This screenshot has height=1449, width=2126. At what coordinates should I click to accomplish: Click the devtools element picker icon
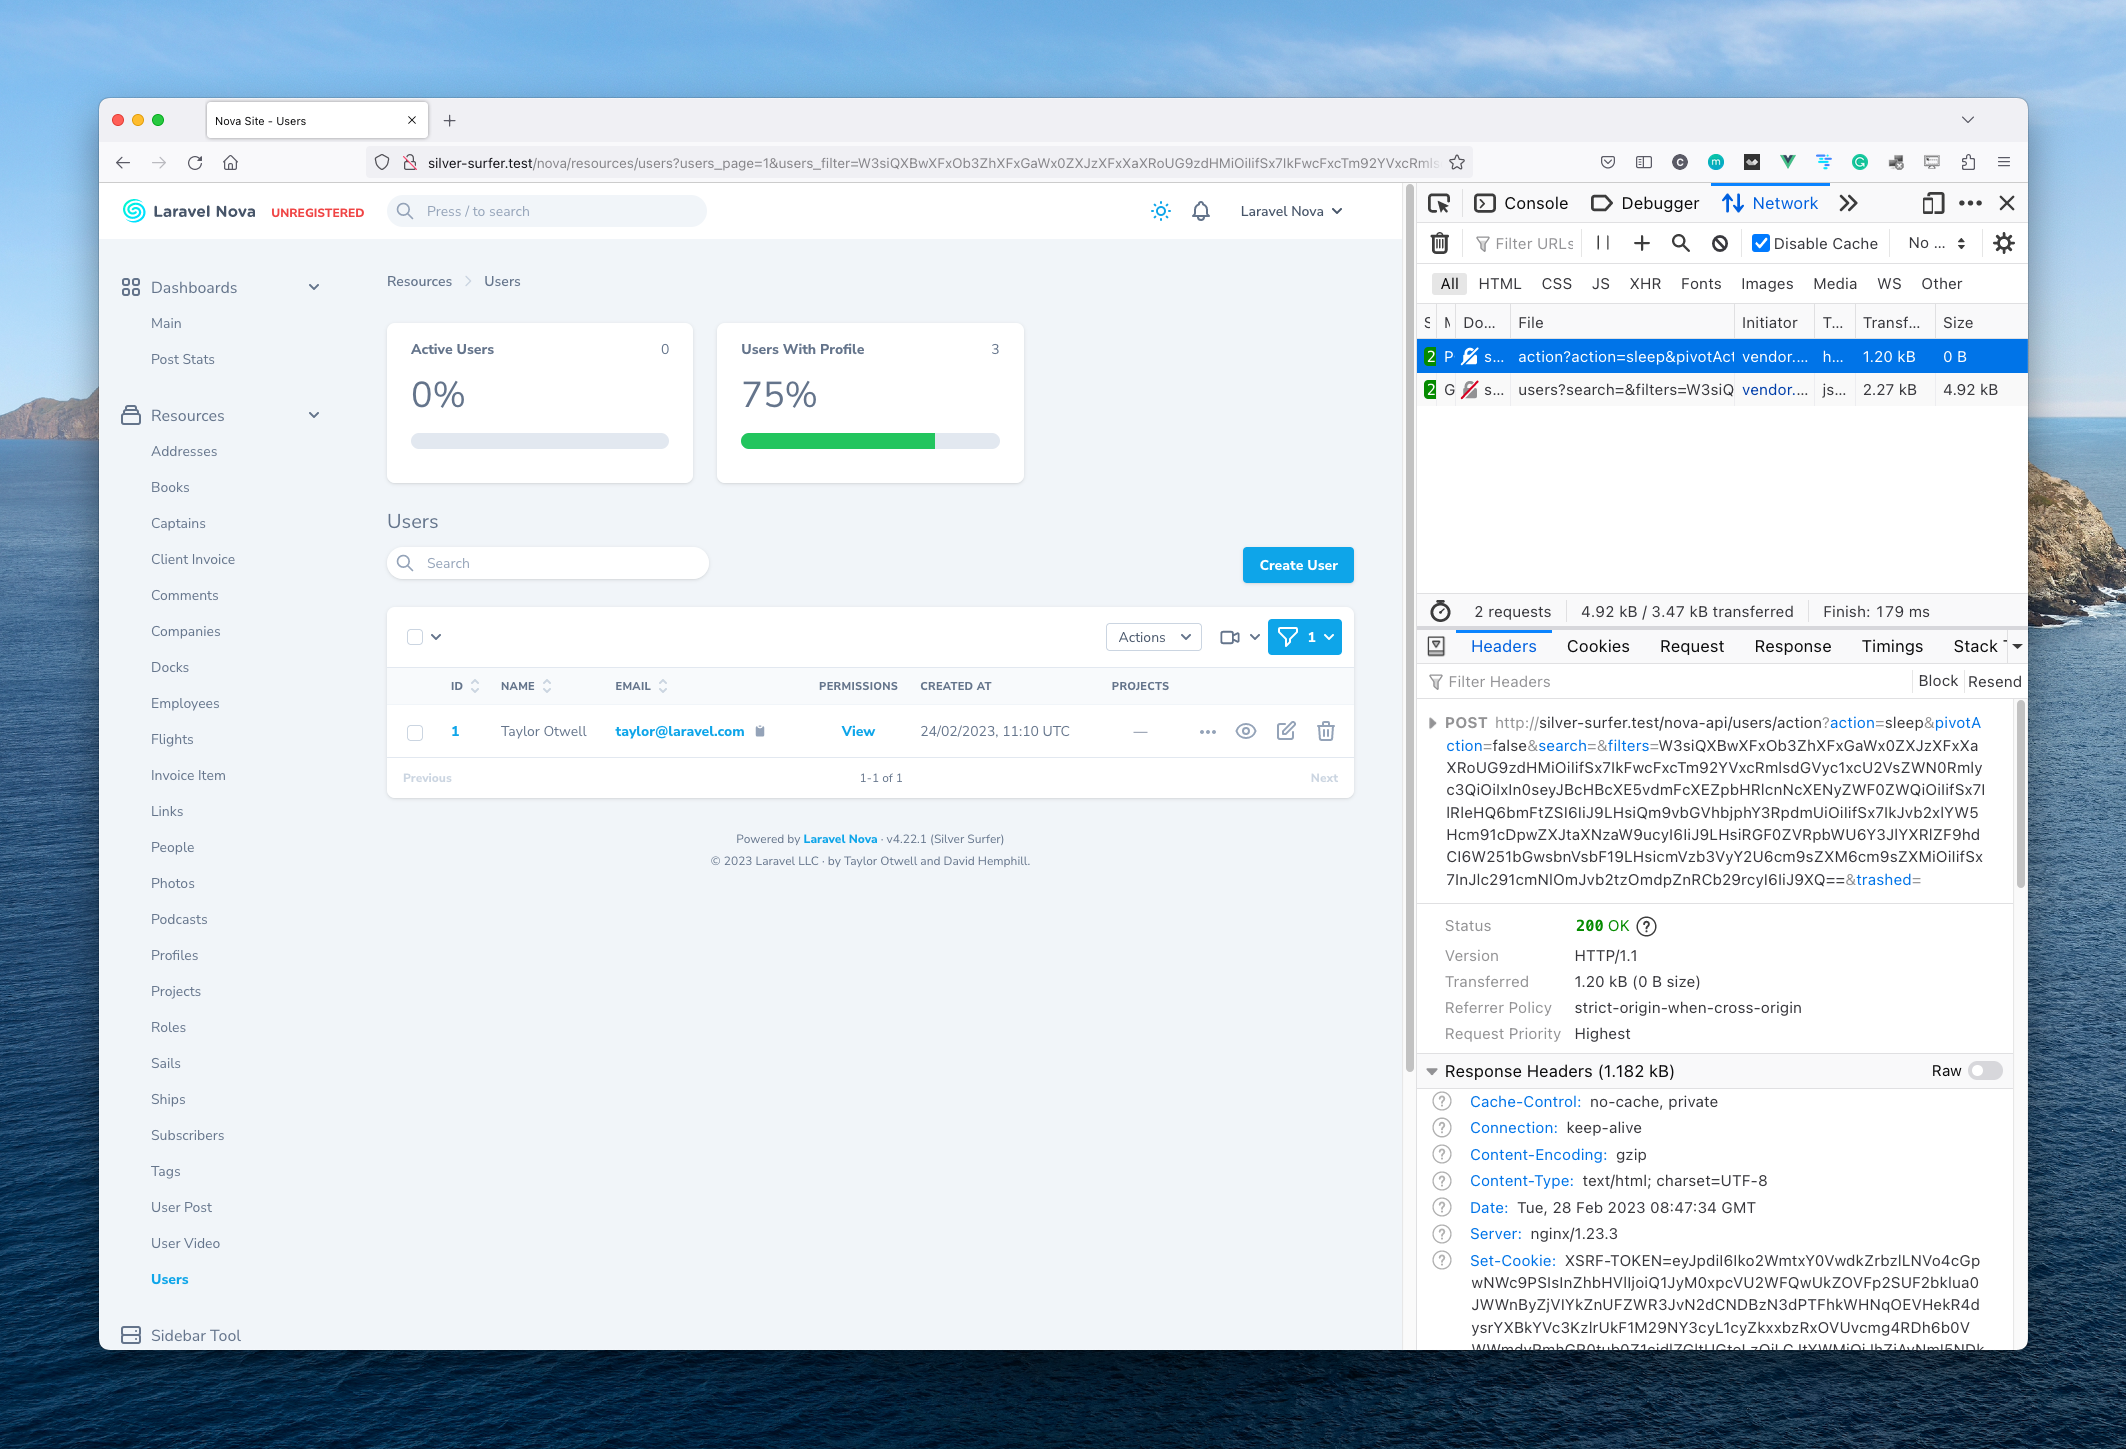(x=1439, y=203)
